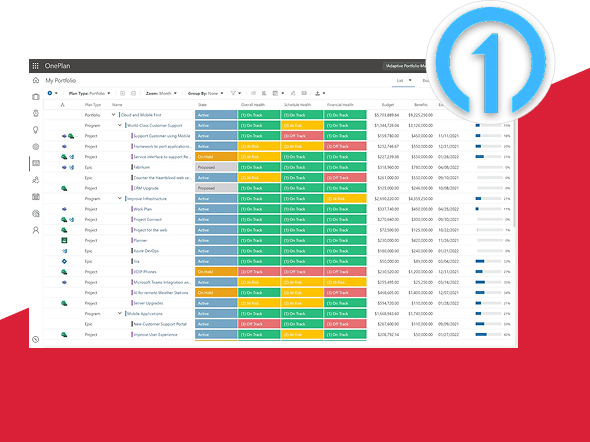Screen dimensions: 590x442
Task: Open the round gear-like sidebar icon
Action: (x=36, y=147)
